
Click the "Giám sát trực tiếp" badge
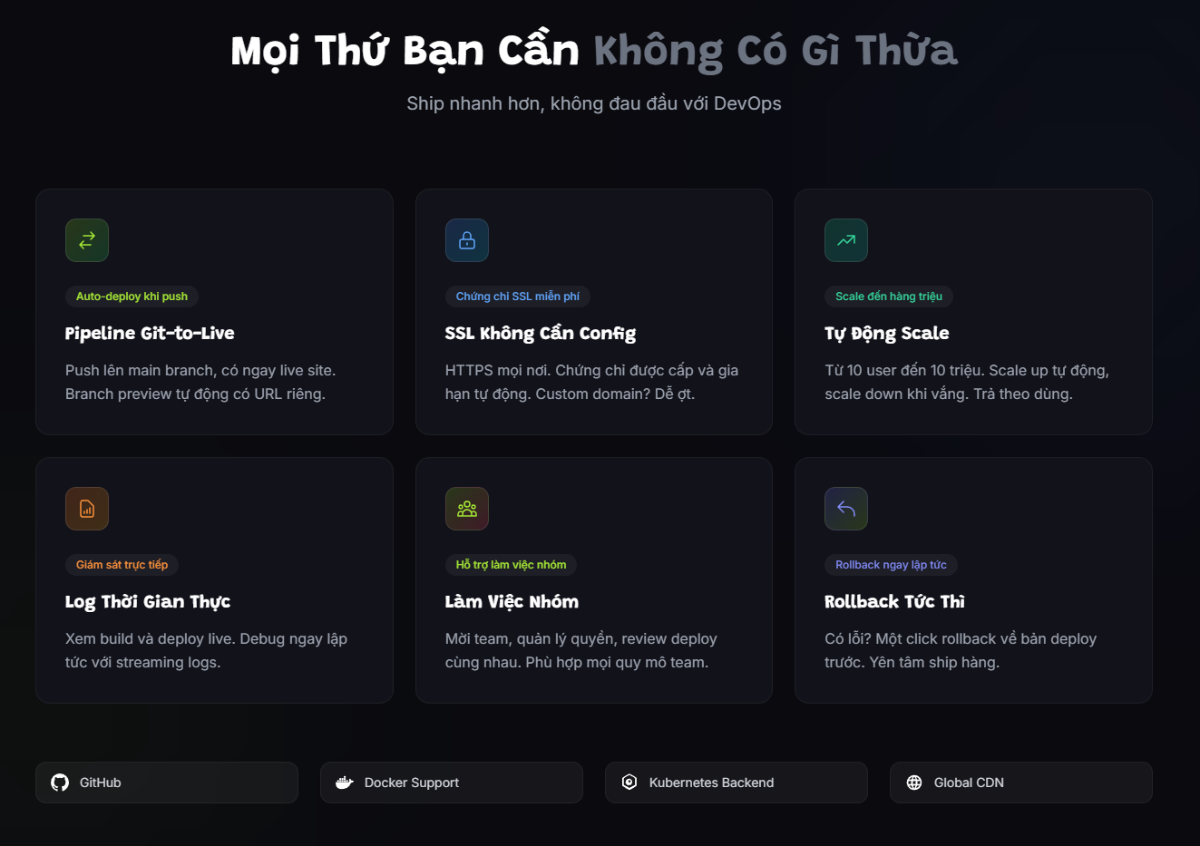coord(122,565)
